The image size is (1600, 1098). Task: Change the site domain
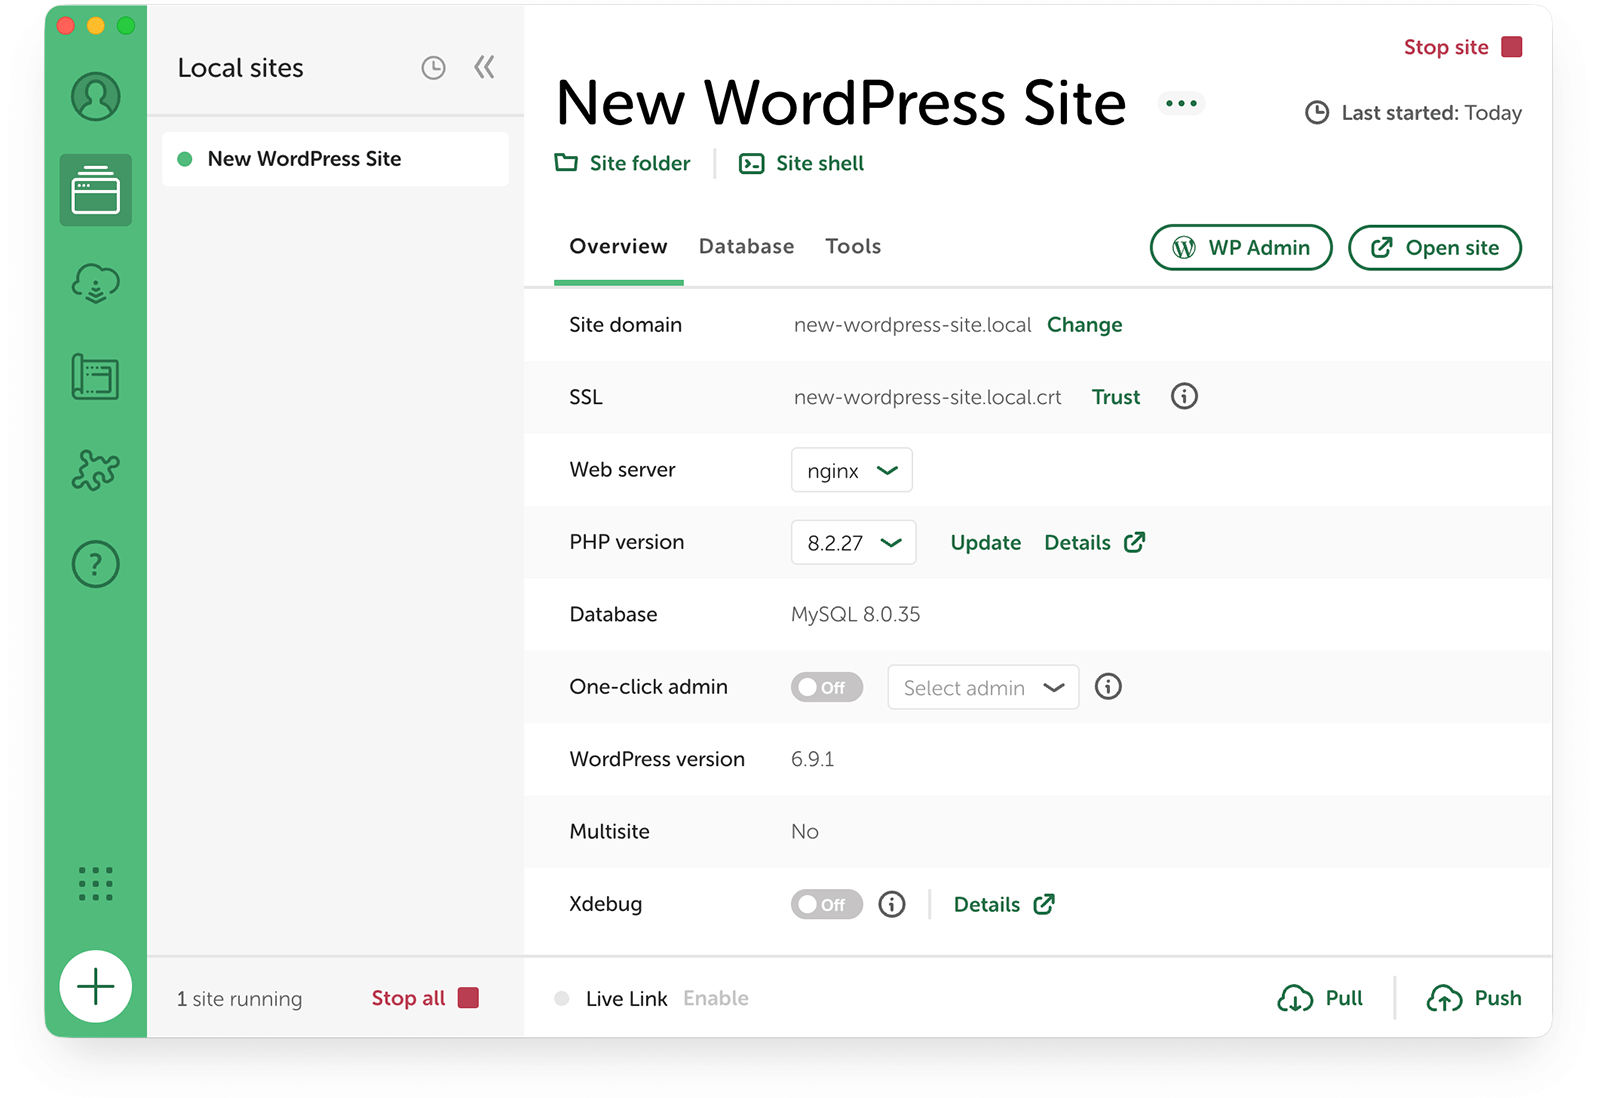coord(1084,325)
